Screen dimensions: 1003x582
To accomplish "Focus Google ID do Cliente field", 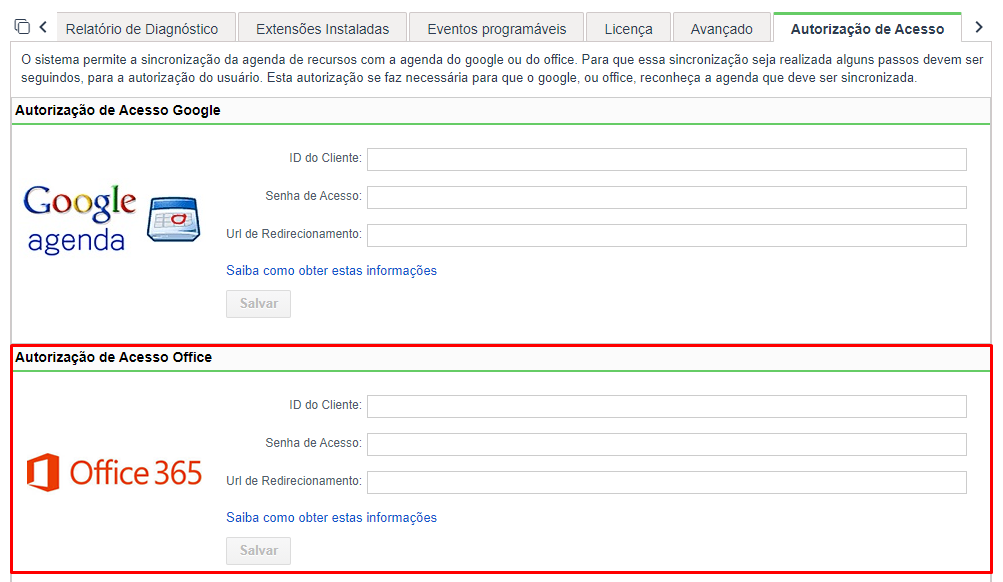I will click(667, 159).
